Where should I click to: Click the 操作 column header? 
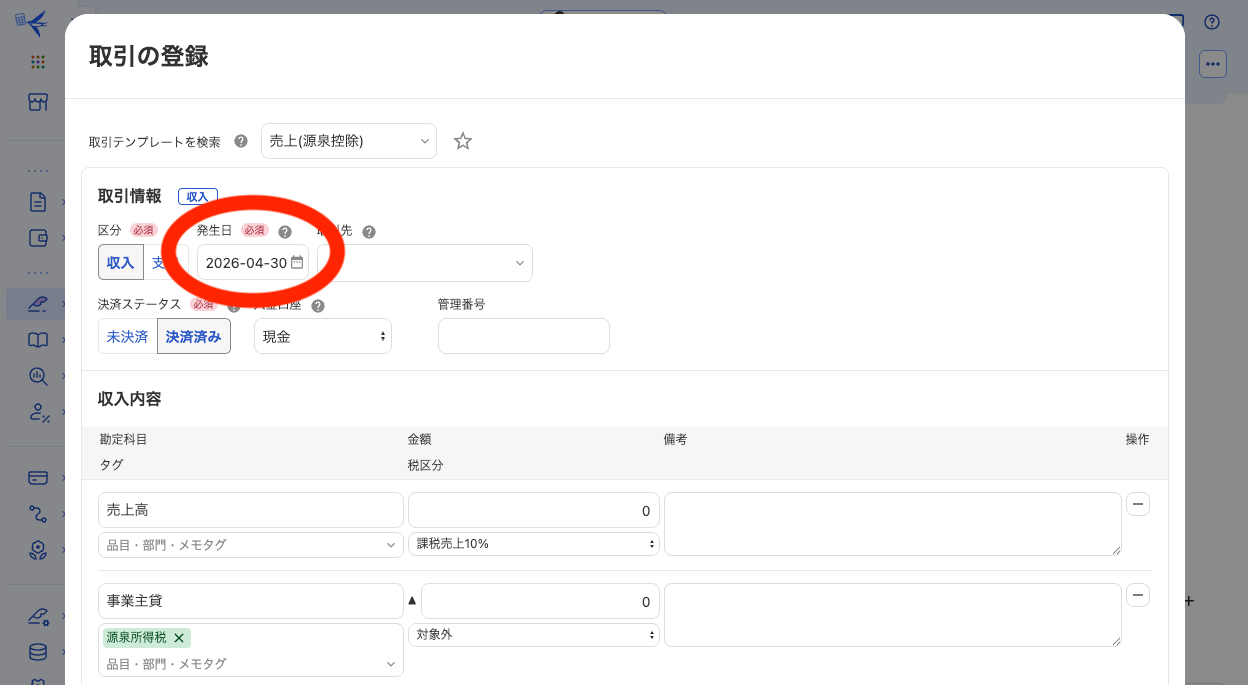[1137, 439]
